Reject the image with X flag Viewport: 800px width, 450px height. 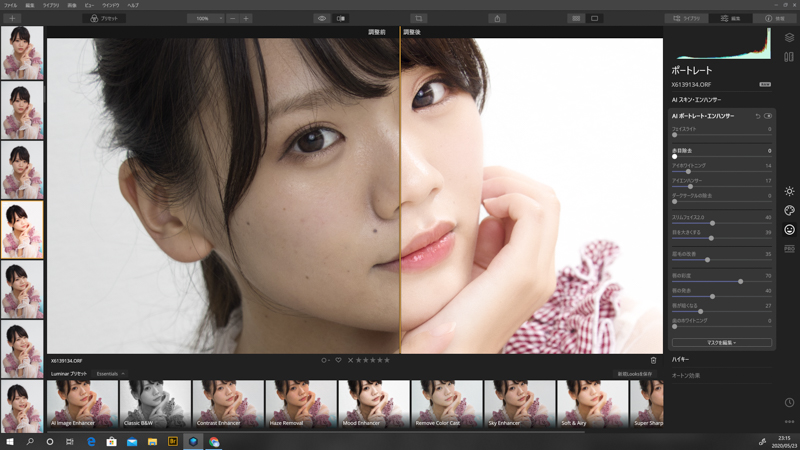point(351,360)
